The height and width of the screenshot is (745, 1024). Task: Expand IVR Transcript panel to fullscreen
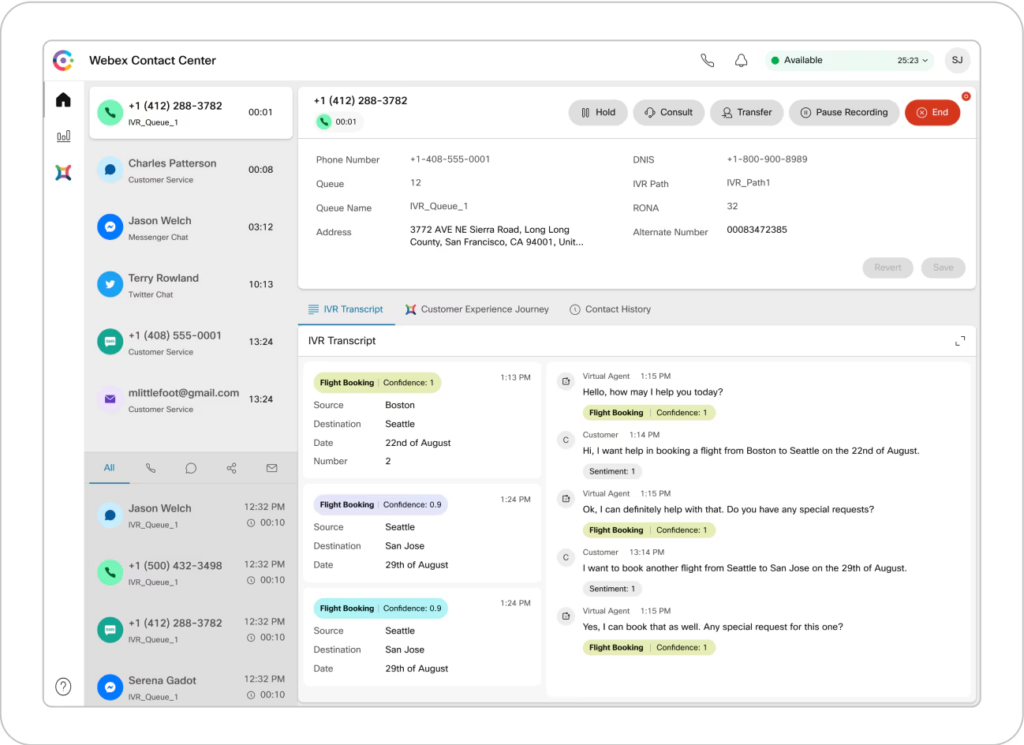click(960, 341)
